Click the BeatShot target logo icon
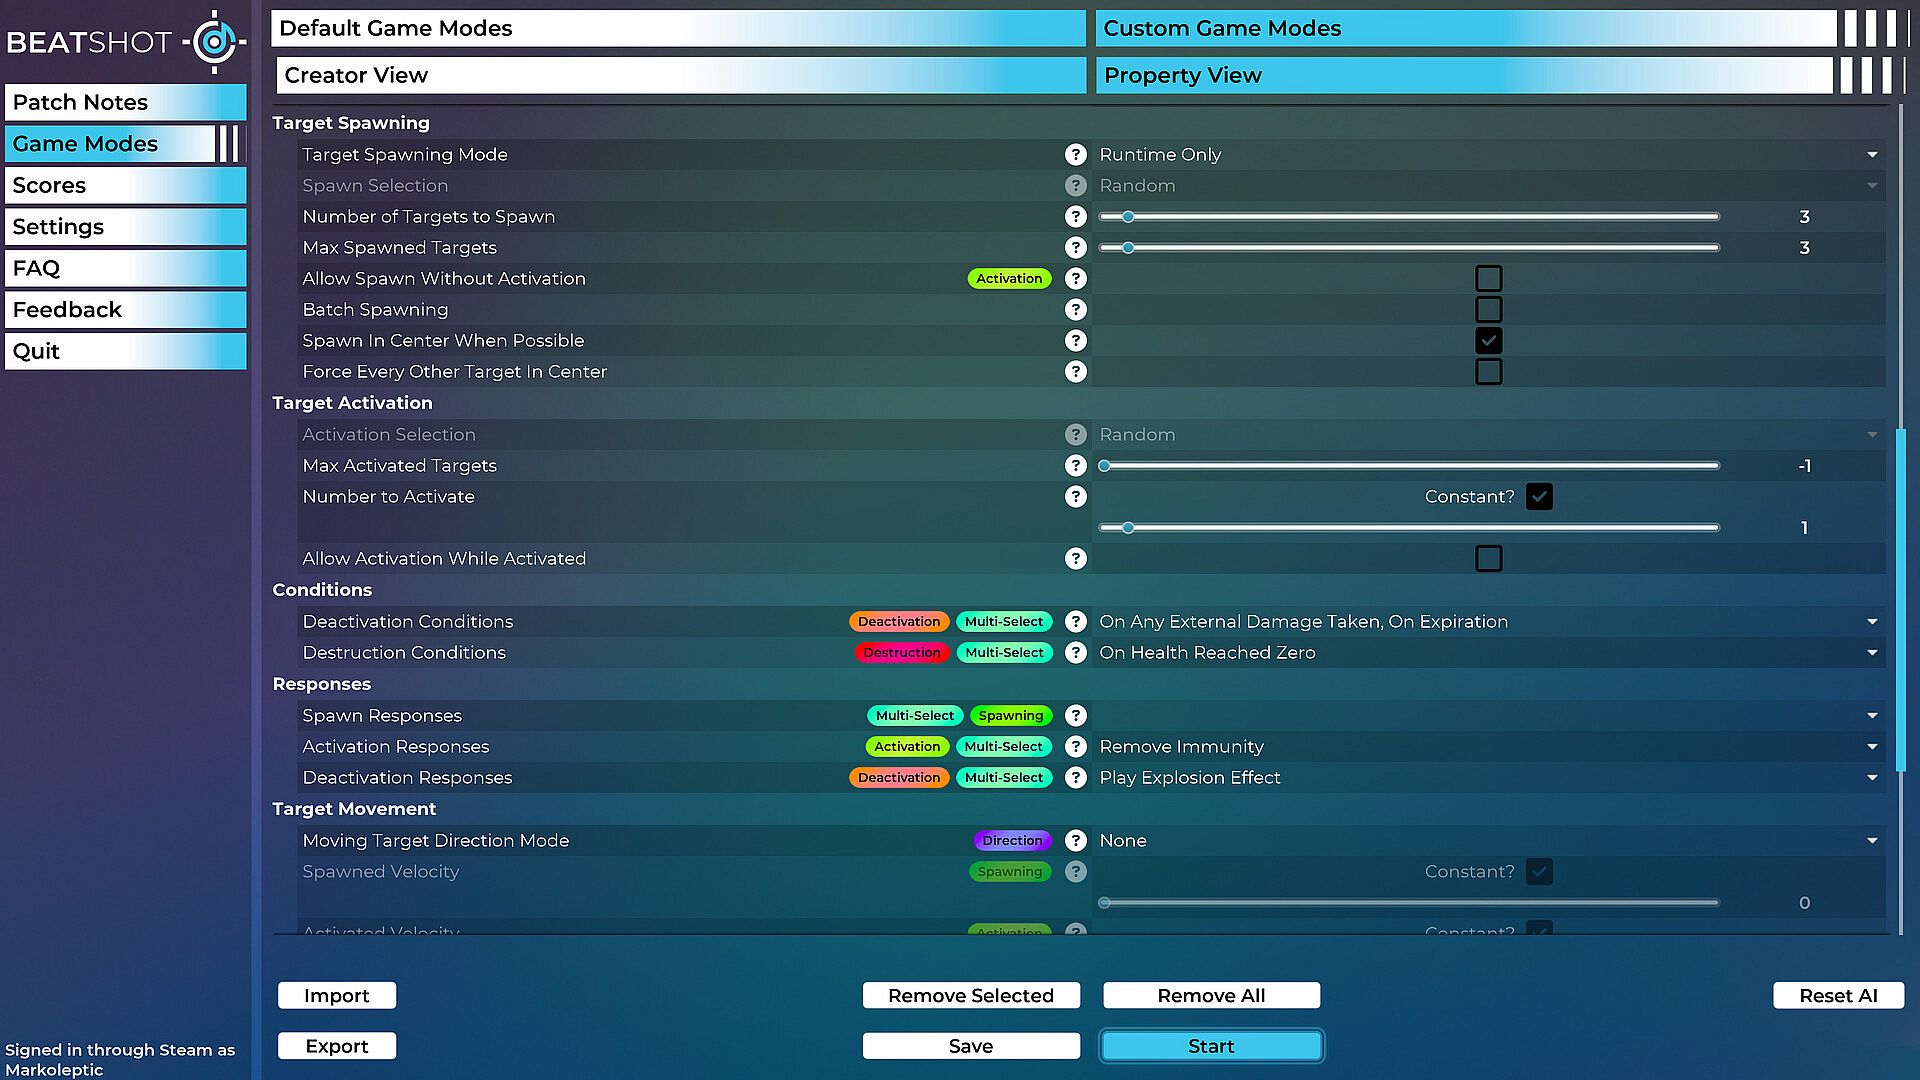The width and height of the screenshot is (1920, 1080). pyautogui.click(x=213, y=42)
